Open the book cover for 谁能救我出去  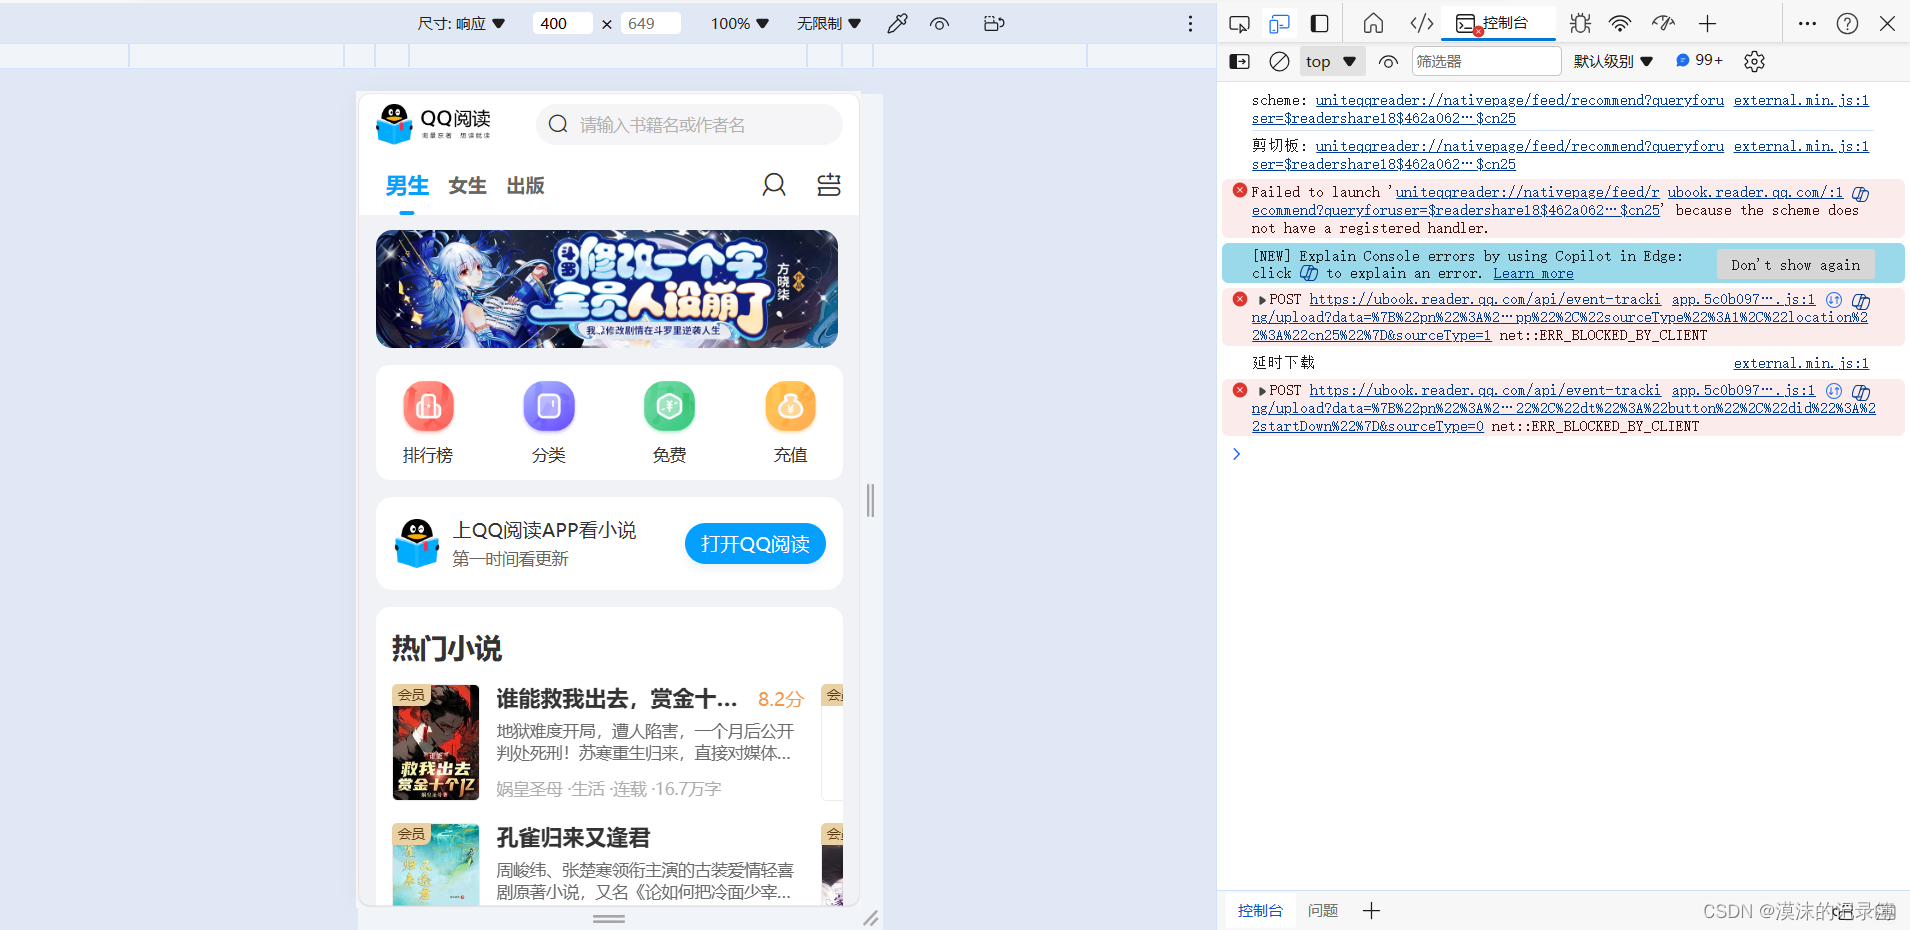436,742
